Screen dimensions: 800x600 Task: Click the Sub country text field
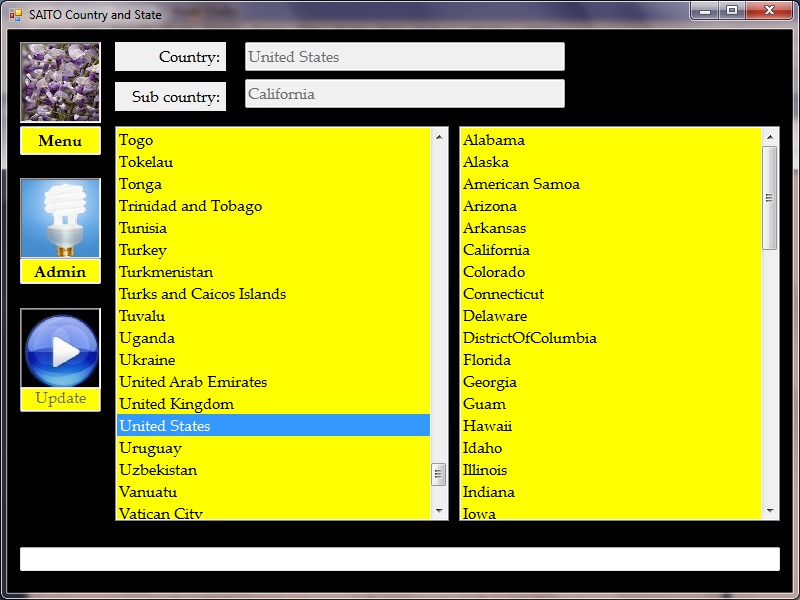pos(404,94)
